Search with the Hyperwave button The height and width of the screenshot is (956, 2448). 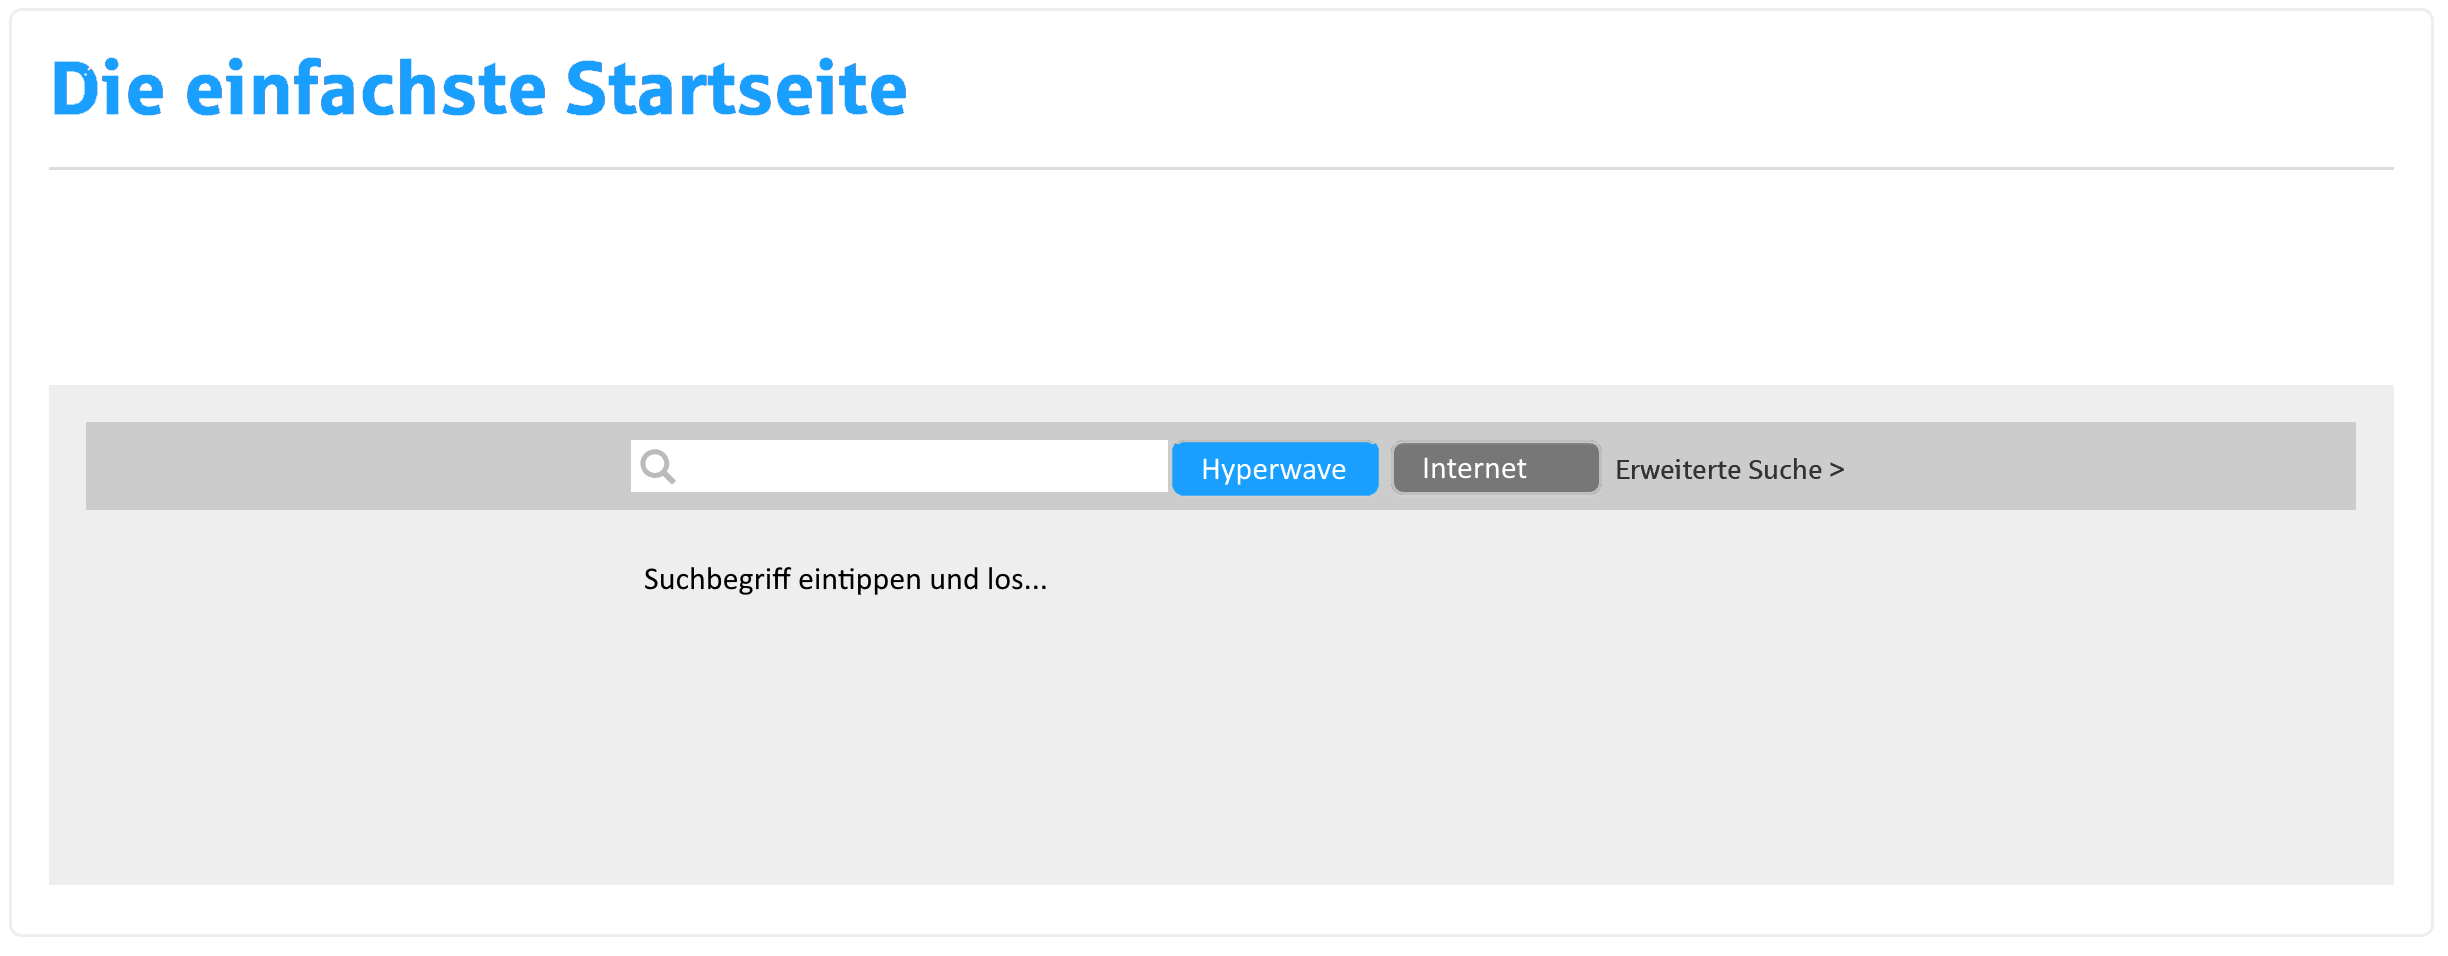[x=1275, y=469]
